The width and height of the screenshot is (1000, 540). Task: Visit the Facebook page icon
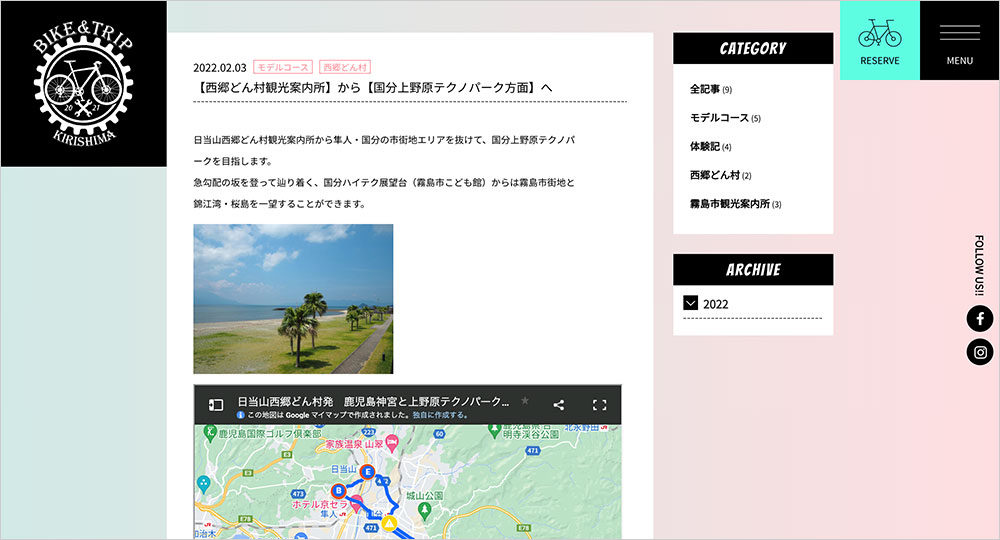(980, 319)
